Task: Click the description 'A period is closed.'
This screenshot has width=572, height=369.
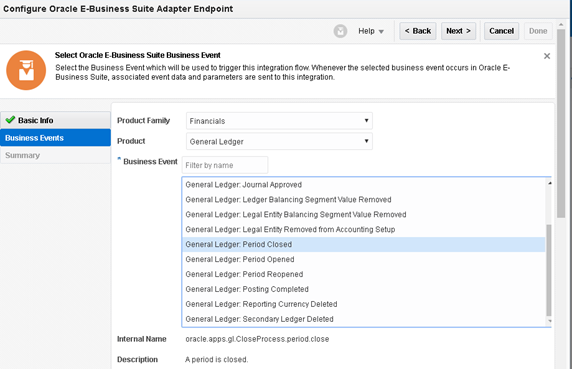Action: (216, 360)
